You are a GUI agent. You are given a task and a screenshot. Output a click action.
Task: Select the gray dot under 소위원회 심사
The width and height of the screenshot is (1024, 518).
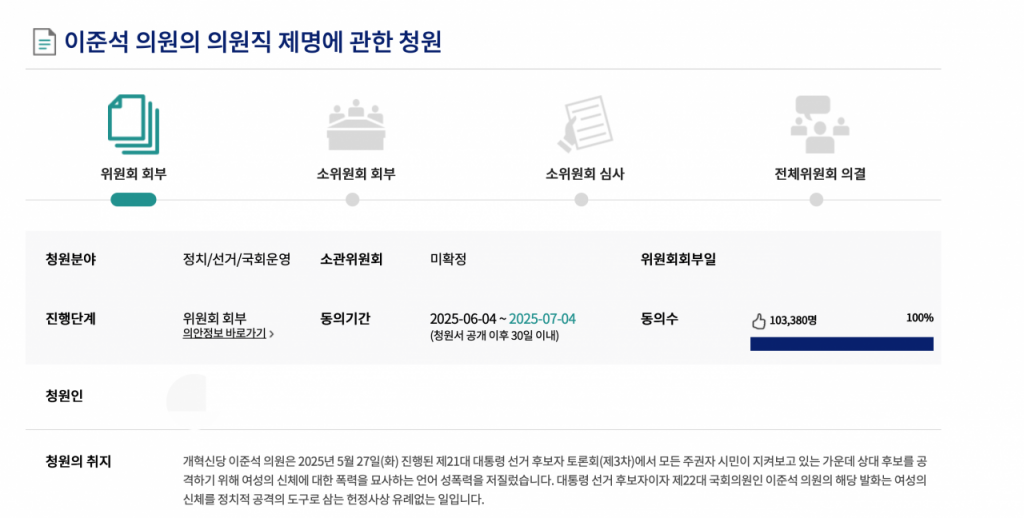pos(581,199)
